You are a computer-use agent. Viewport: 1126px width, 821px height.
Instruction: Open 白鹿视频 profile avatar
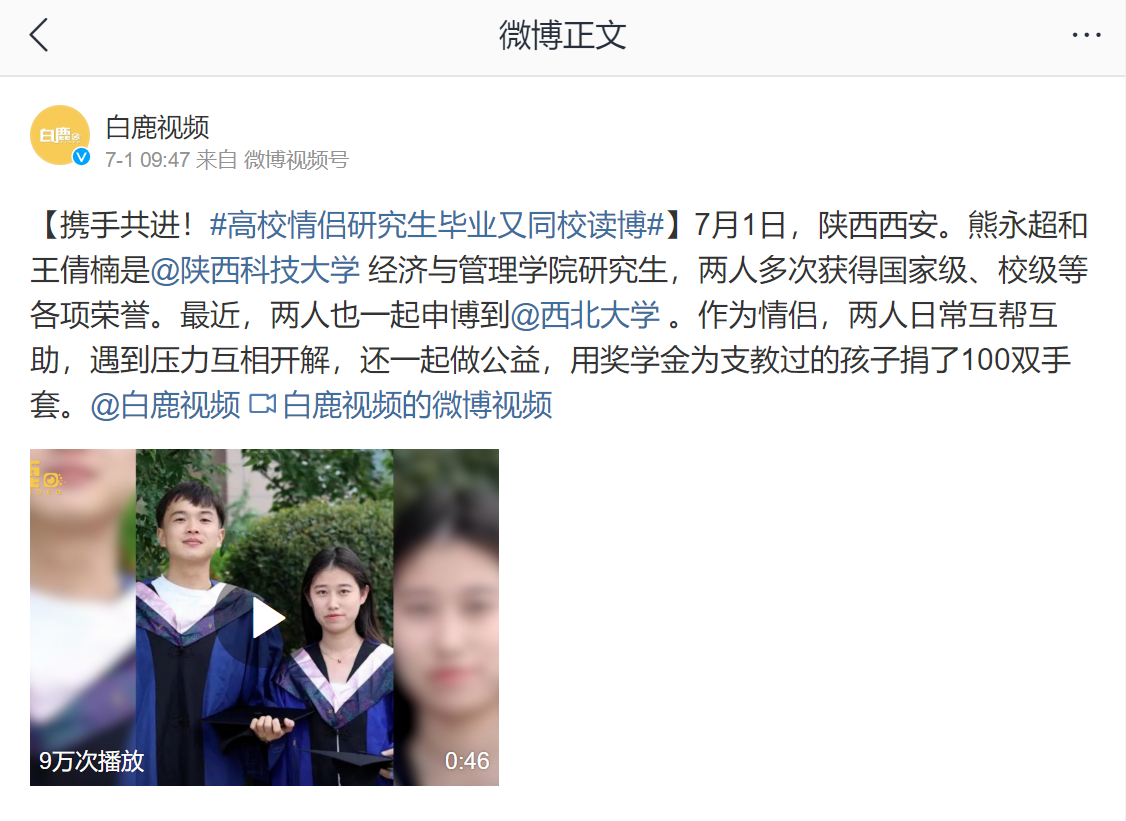[60, 135]
